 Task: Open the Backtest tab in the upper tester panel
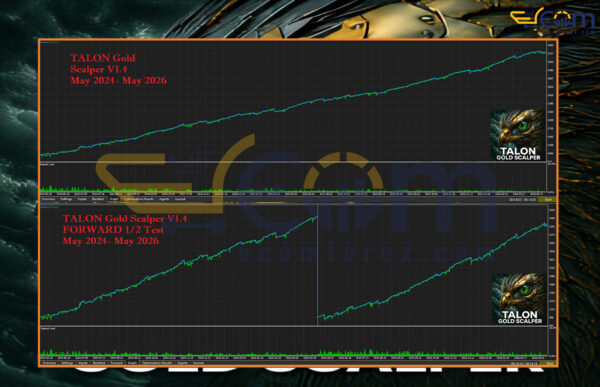(98, 199)
